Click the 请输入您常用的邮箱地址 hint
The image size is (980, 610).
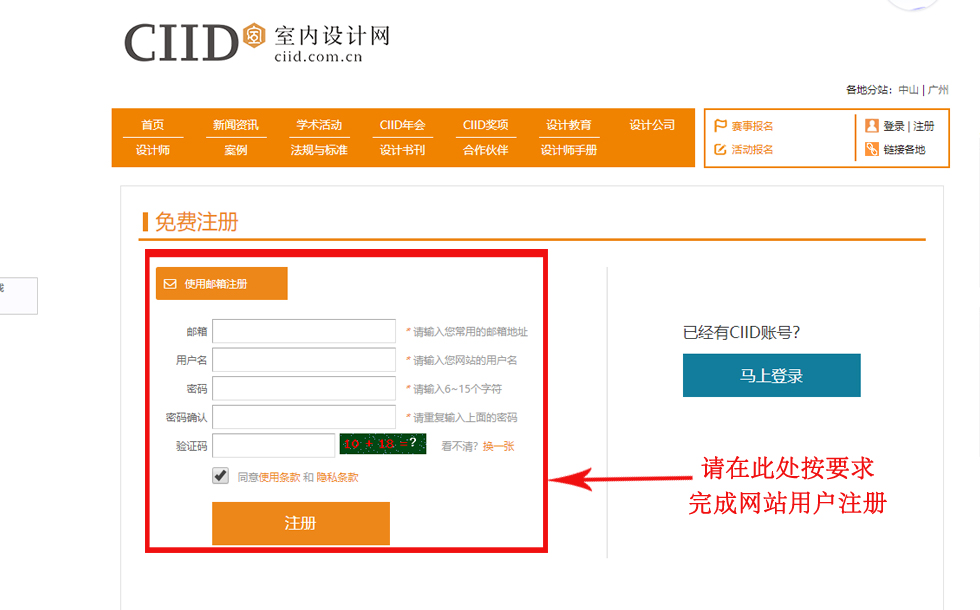pos(471,332)
